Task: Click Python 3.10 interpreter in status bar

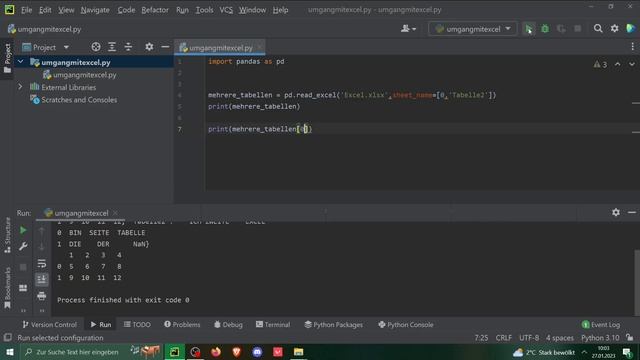Action: click(x=600, y=338)
